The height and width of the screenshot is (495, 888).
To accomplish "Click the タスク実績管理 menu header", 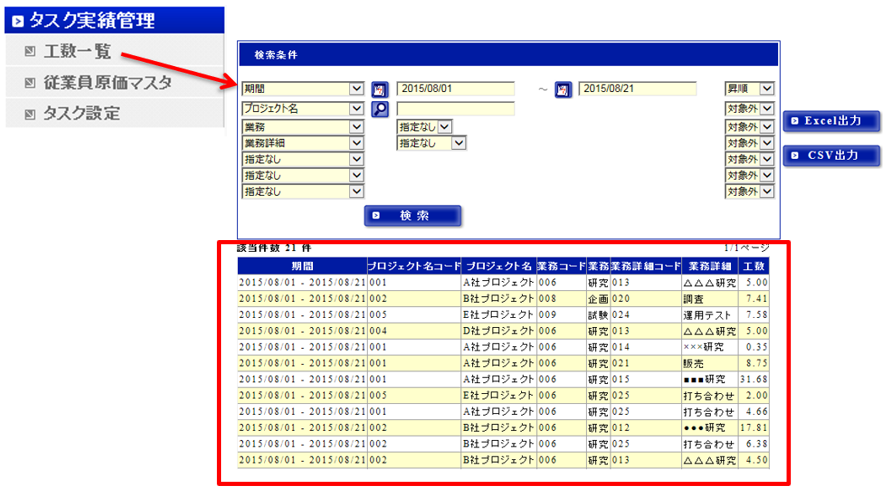I will pos(114,20).
